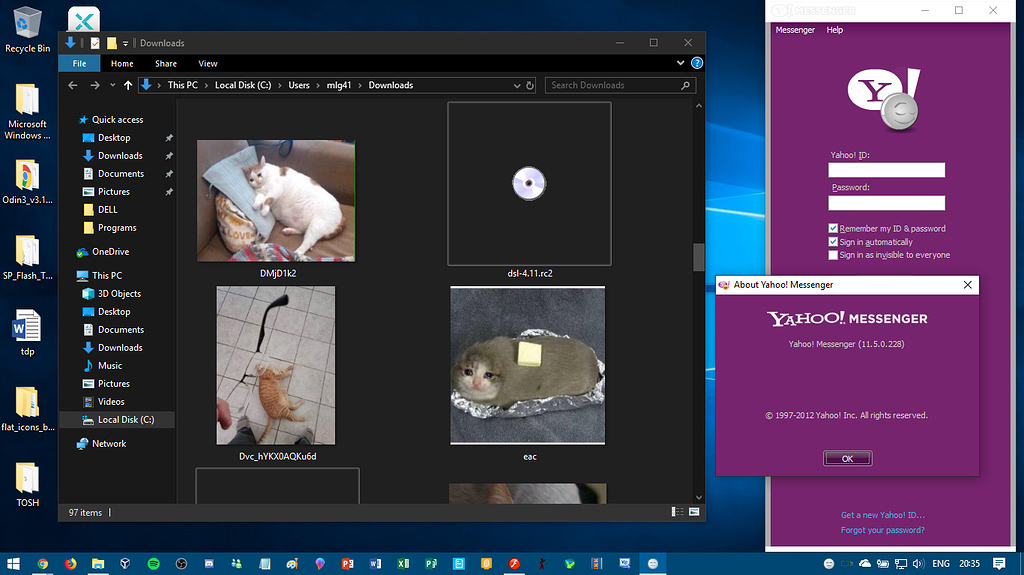Image resolution: width=1024 pixels, height=575 pixels.
Task: Open the View ribbon tab
Action: click(208, 63)
